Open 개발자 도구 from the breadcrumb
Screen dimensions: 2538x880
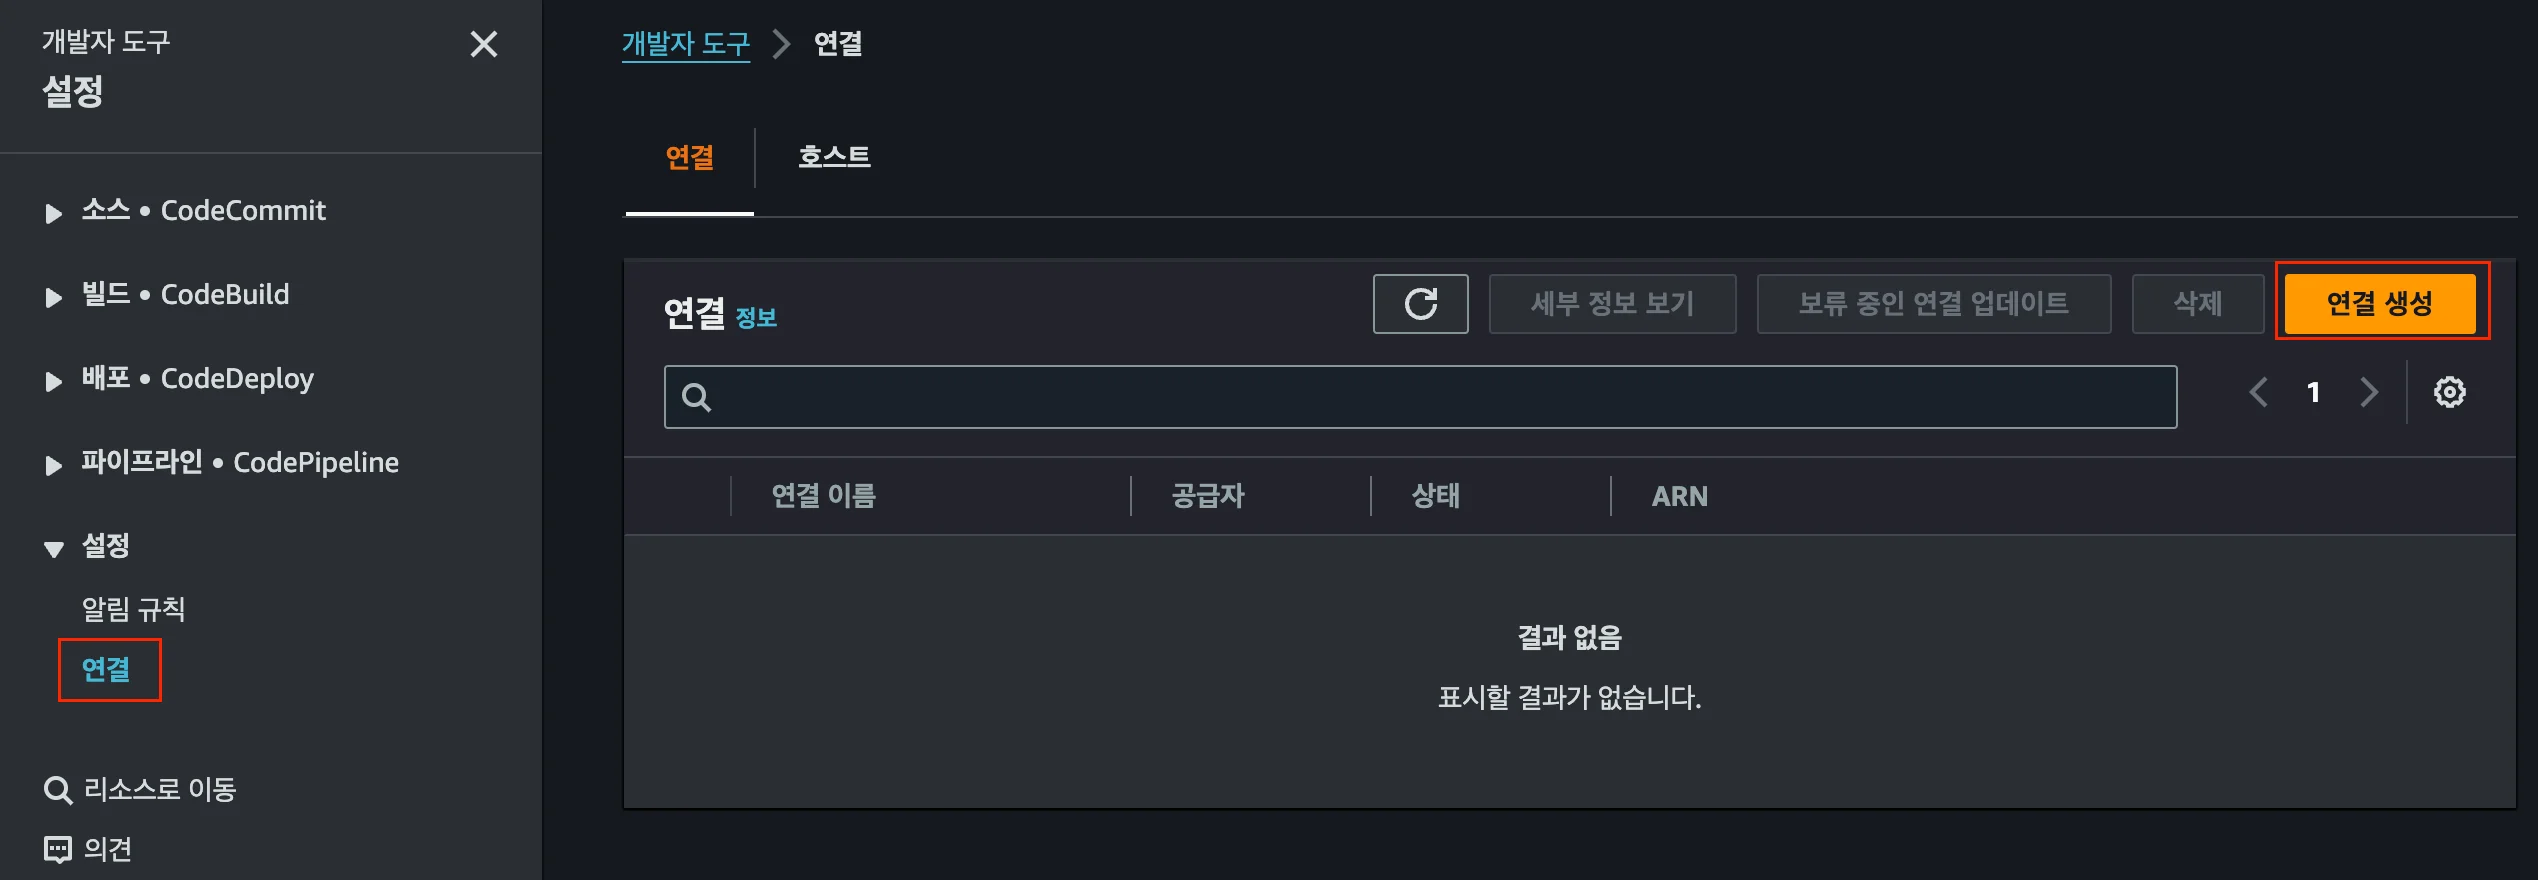coord(686,43)
